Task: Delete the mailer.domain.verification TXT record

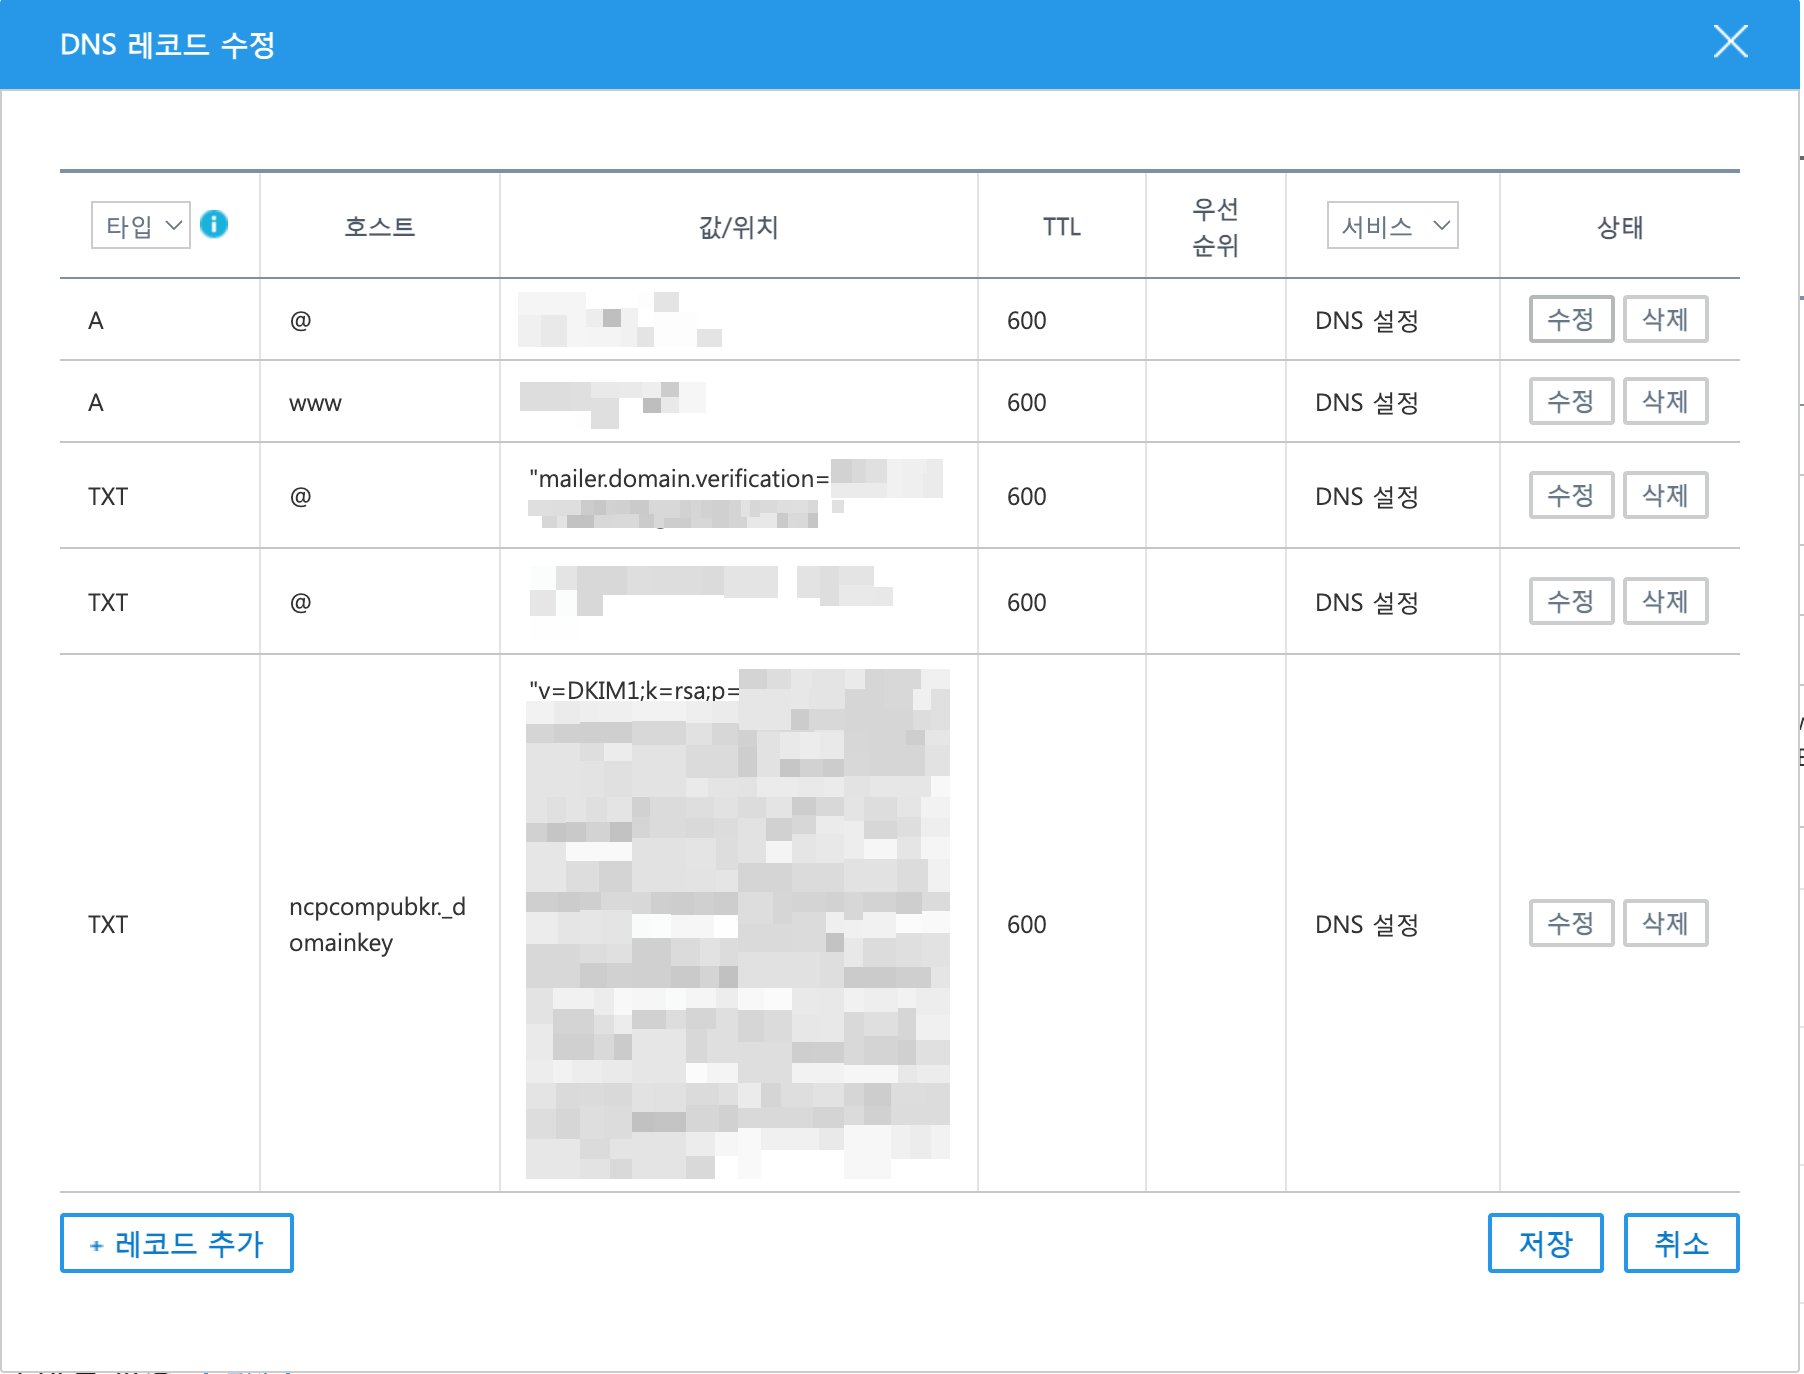Action: pyautogui.click(x=1665, y=496)
